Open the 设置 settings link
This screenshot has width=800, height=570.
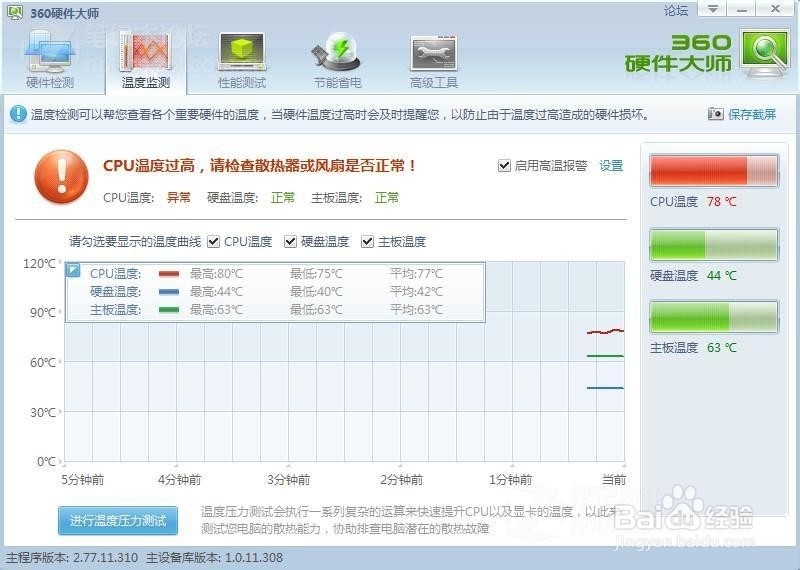tap(611, 166)
